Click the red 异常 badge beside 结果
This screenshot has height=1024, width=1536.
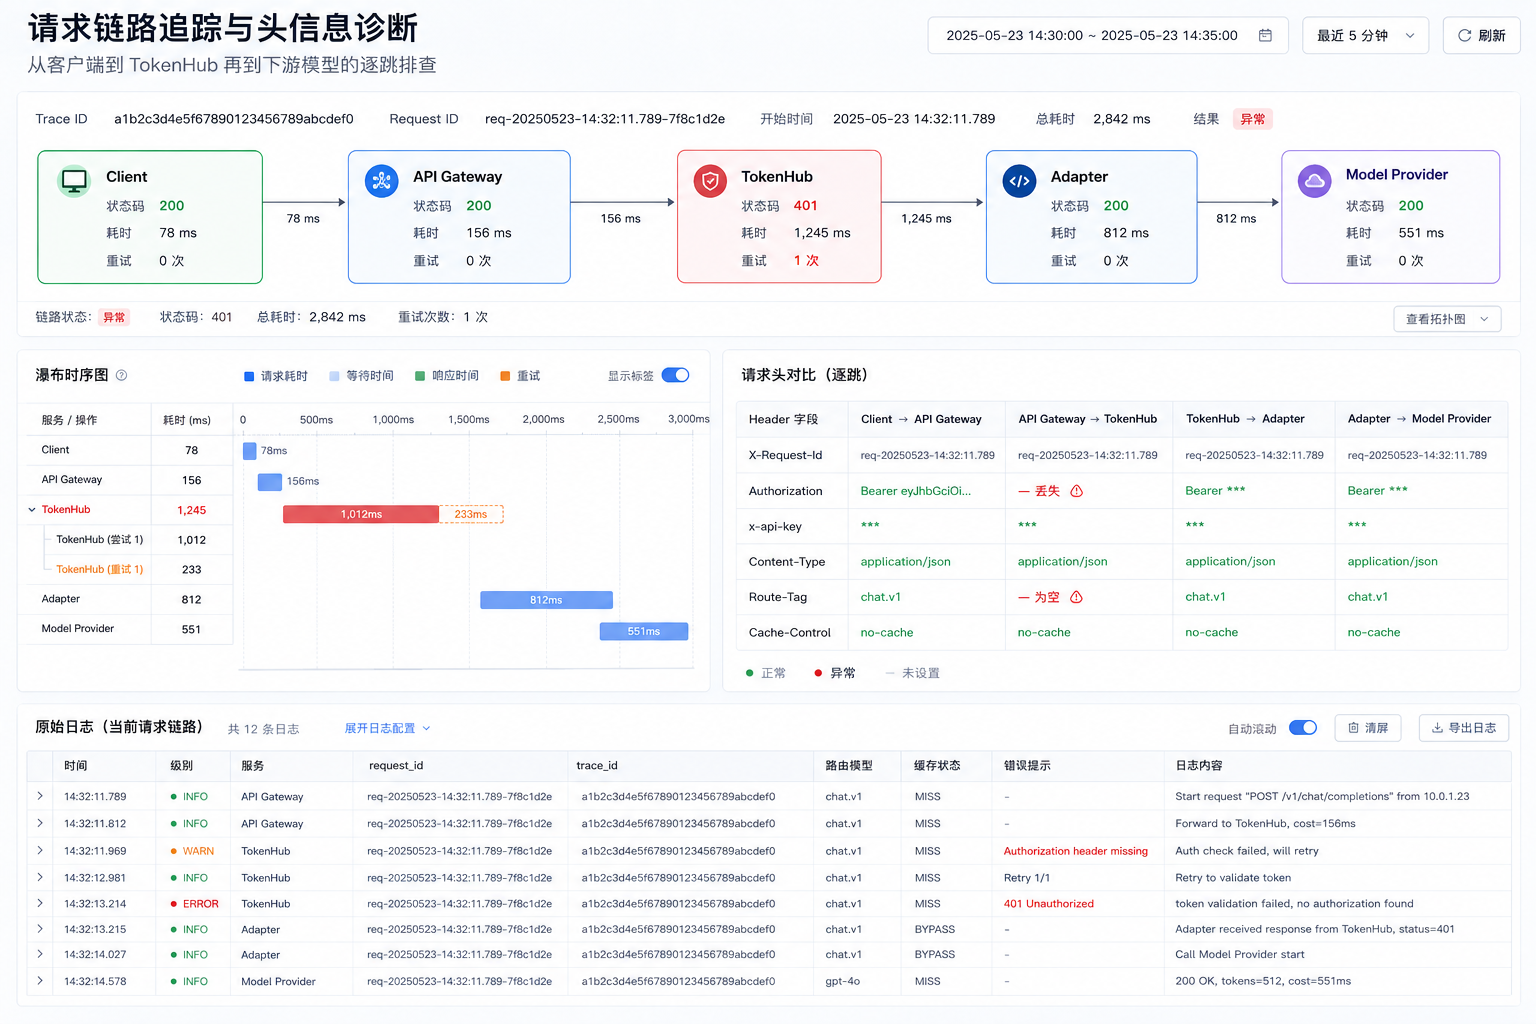point(1253,119)
